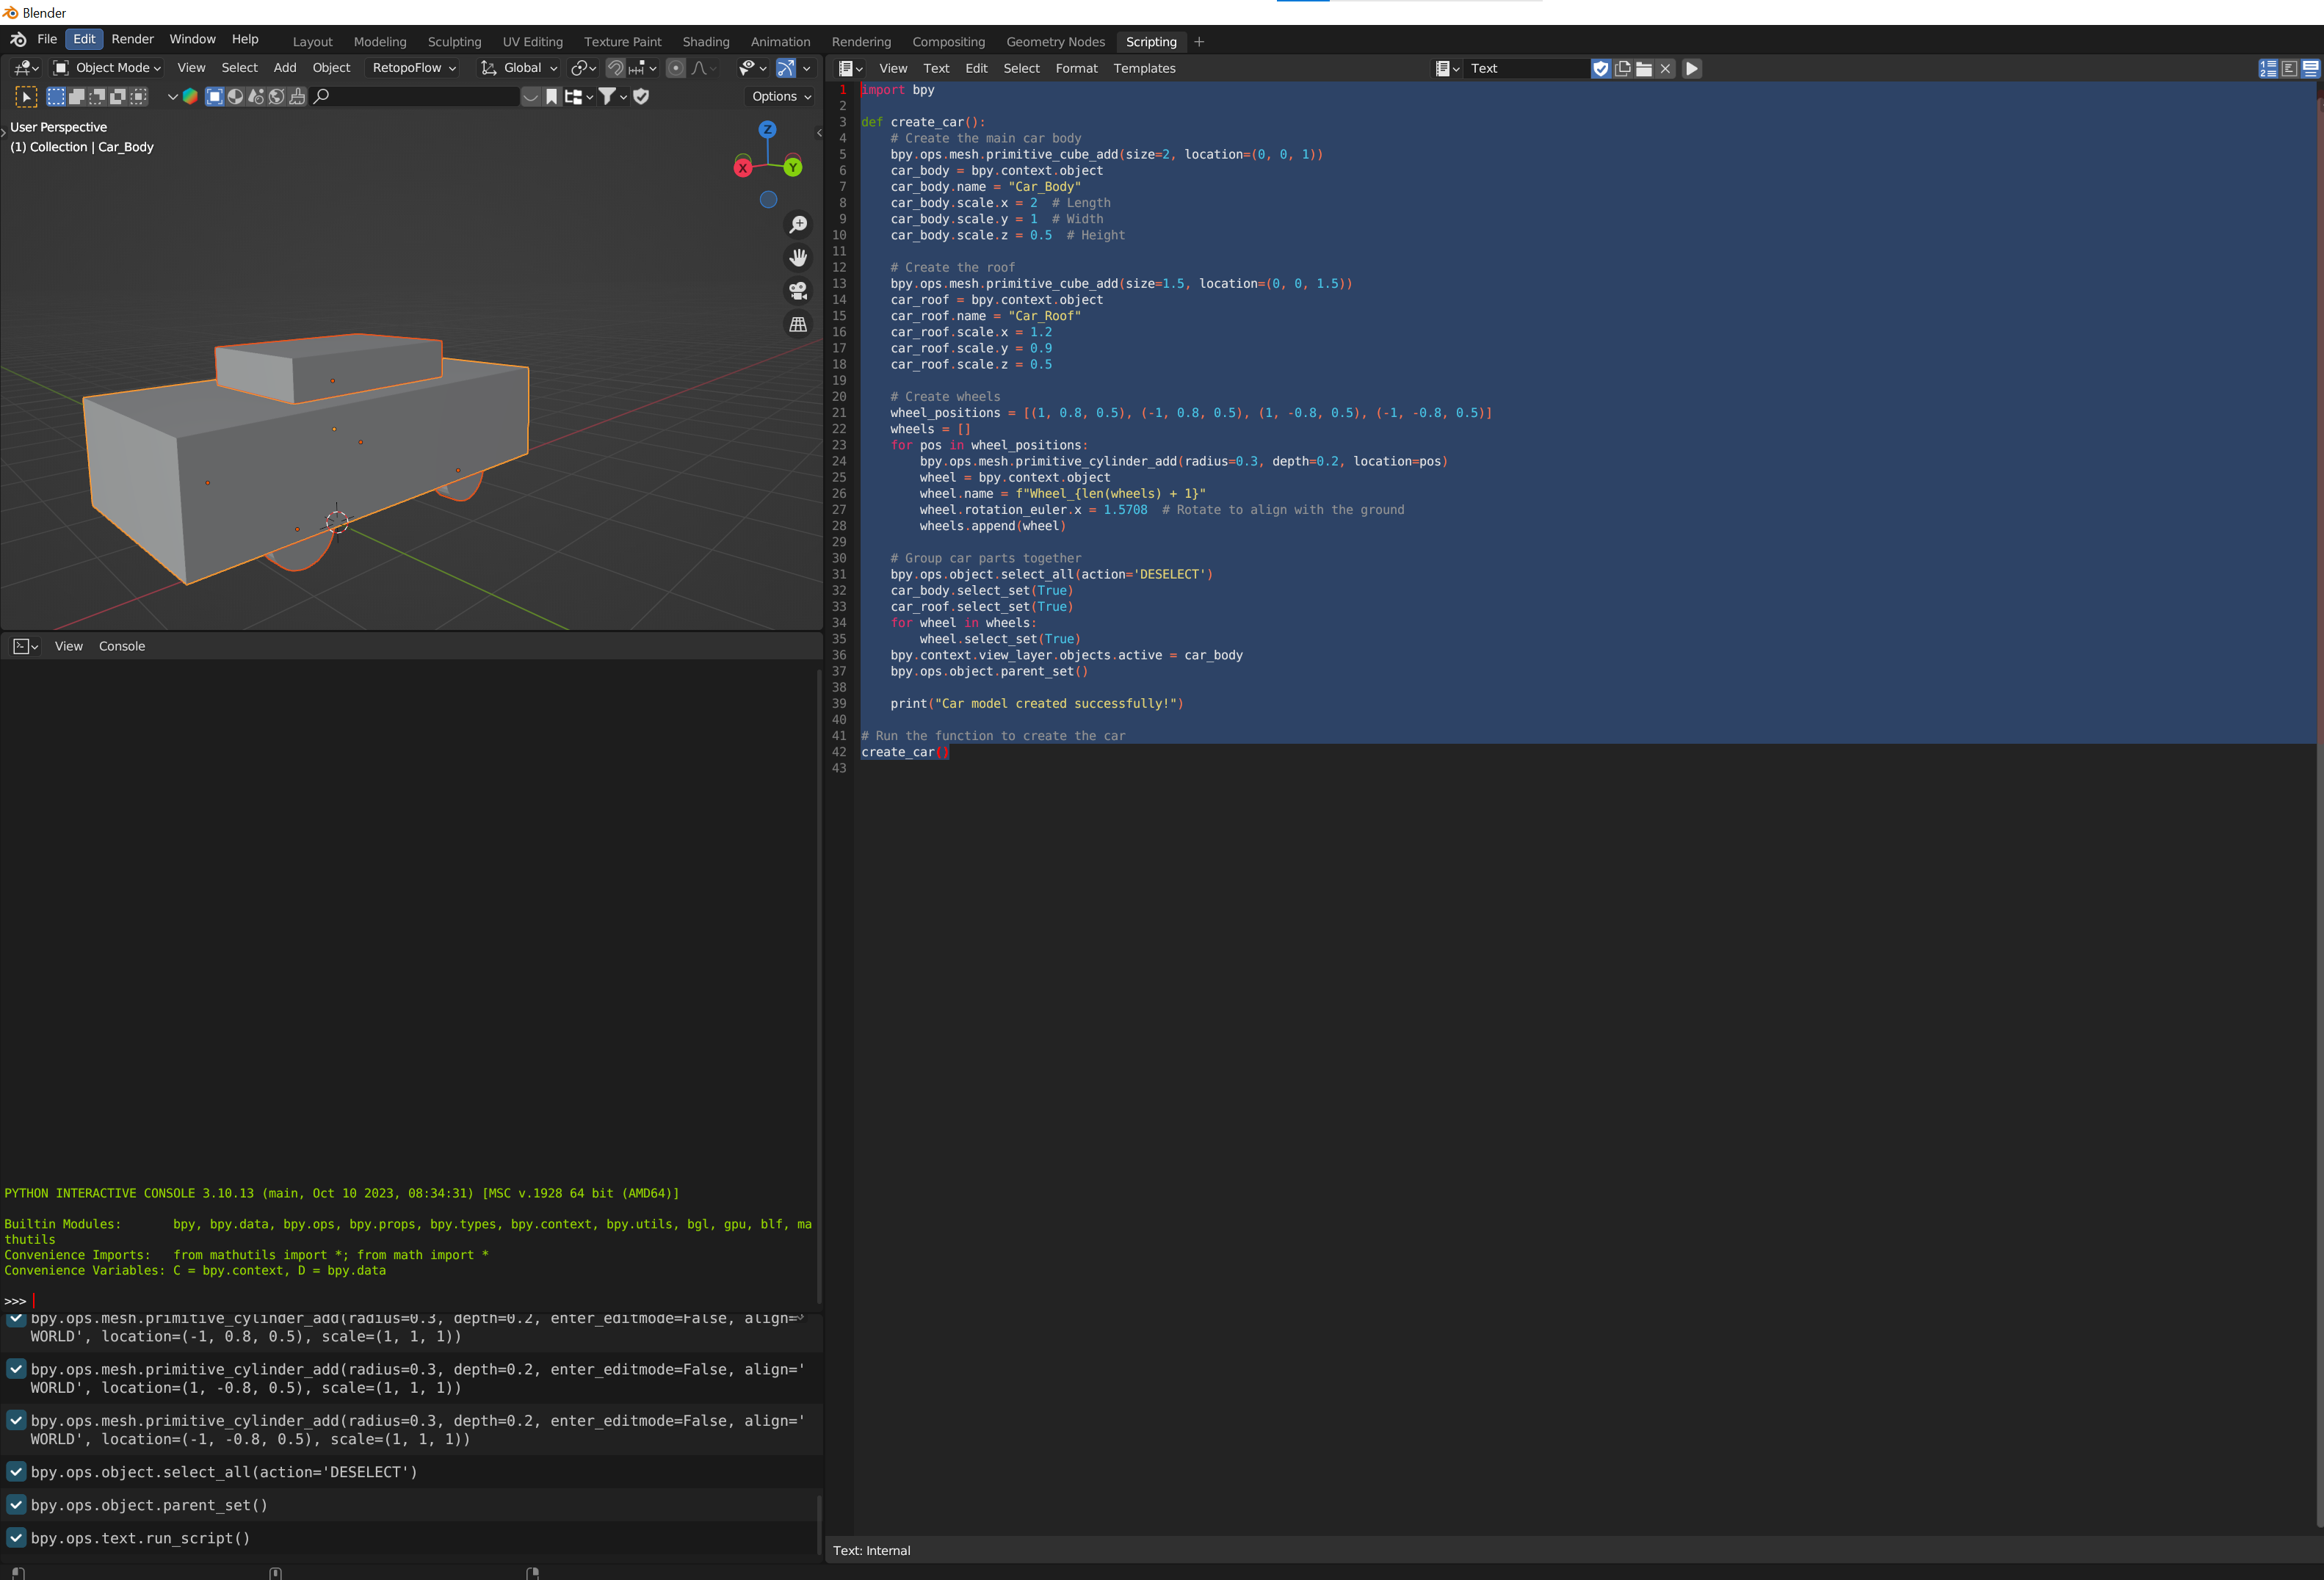
Task: Expand the viewport Options dropdown
Action: [781, 96]
